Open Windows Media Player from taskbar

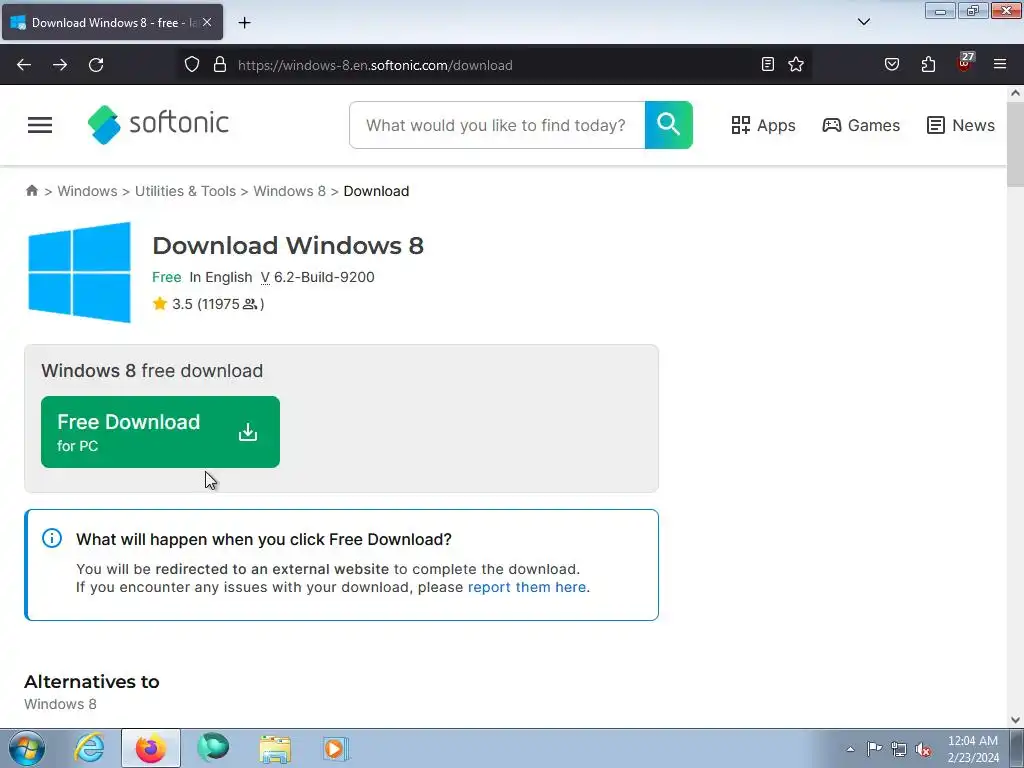click(336, 748)
